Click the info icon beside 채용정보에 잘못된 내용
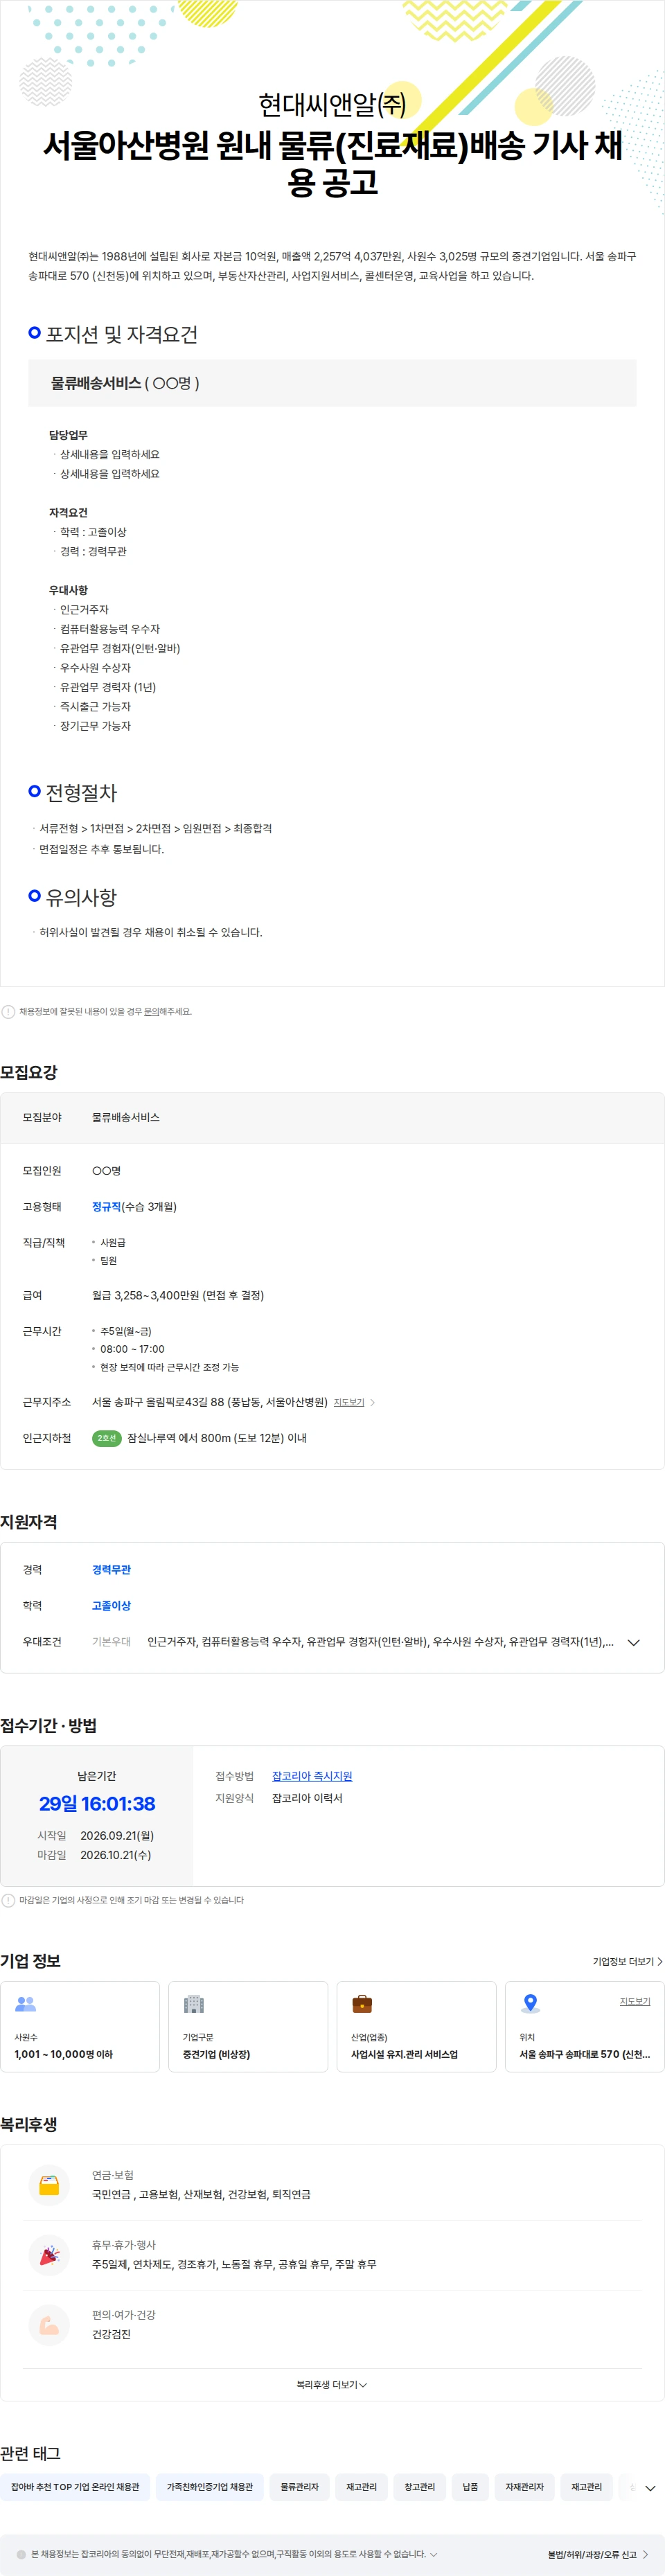Image resolution: width=665 pixels, height=2576 pixels. [x=8, y=1011]
